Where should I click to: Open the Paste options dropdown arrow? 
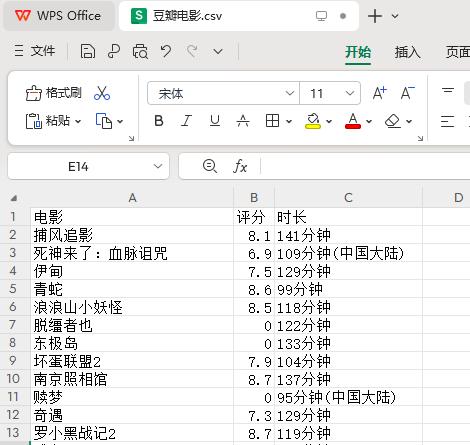coord(78,121)
